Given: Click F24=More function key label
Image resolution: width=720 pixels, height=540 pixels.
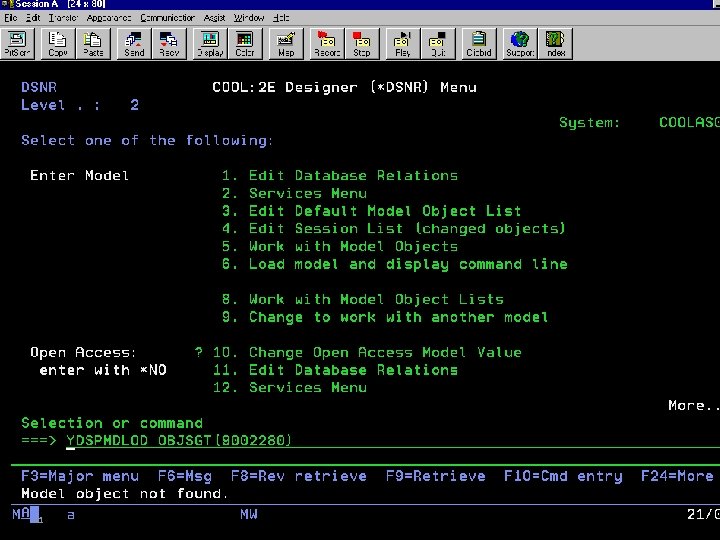Looking at the screenshot, I should pyautogui.click(x=677, y=476).
